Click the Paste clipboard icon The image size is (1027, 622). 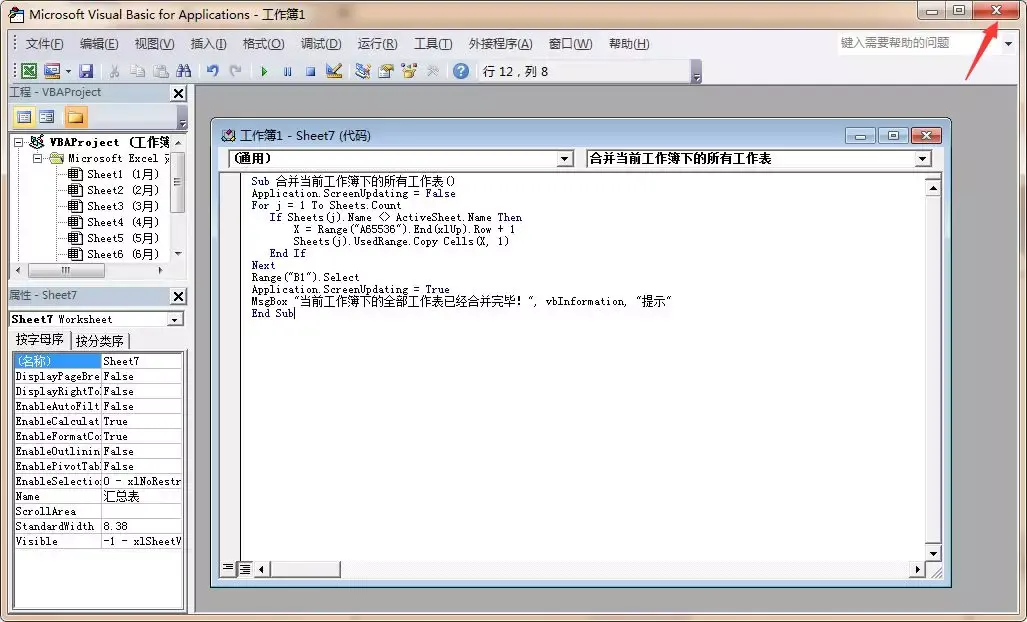tap(160, 71)
